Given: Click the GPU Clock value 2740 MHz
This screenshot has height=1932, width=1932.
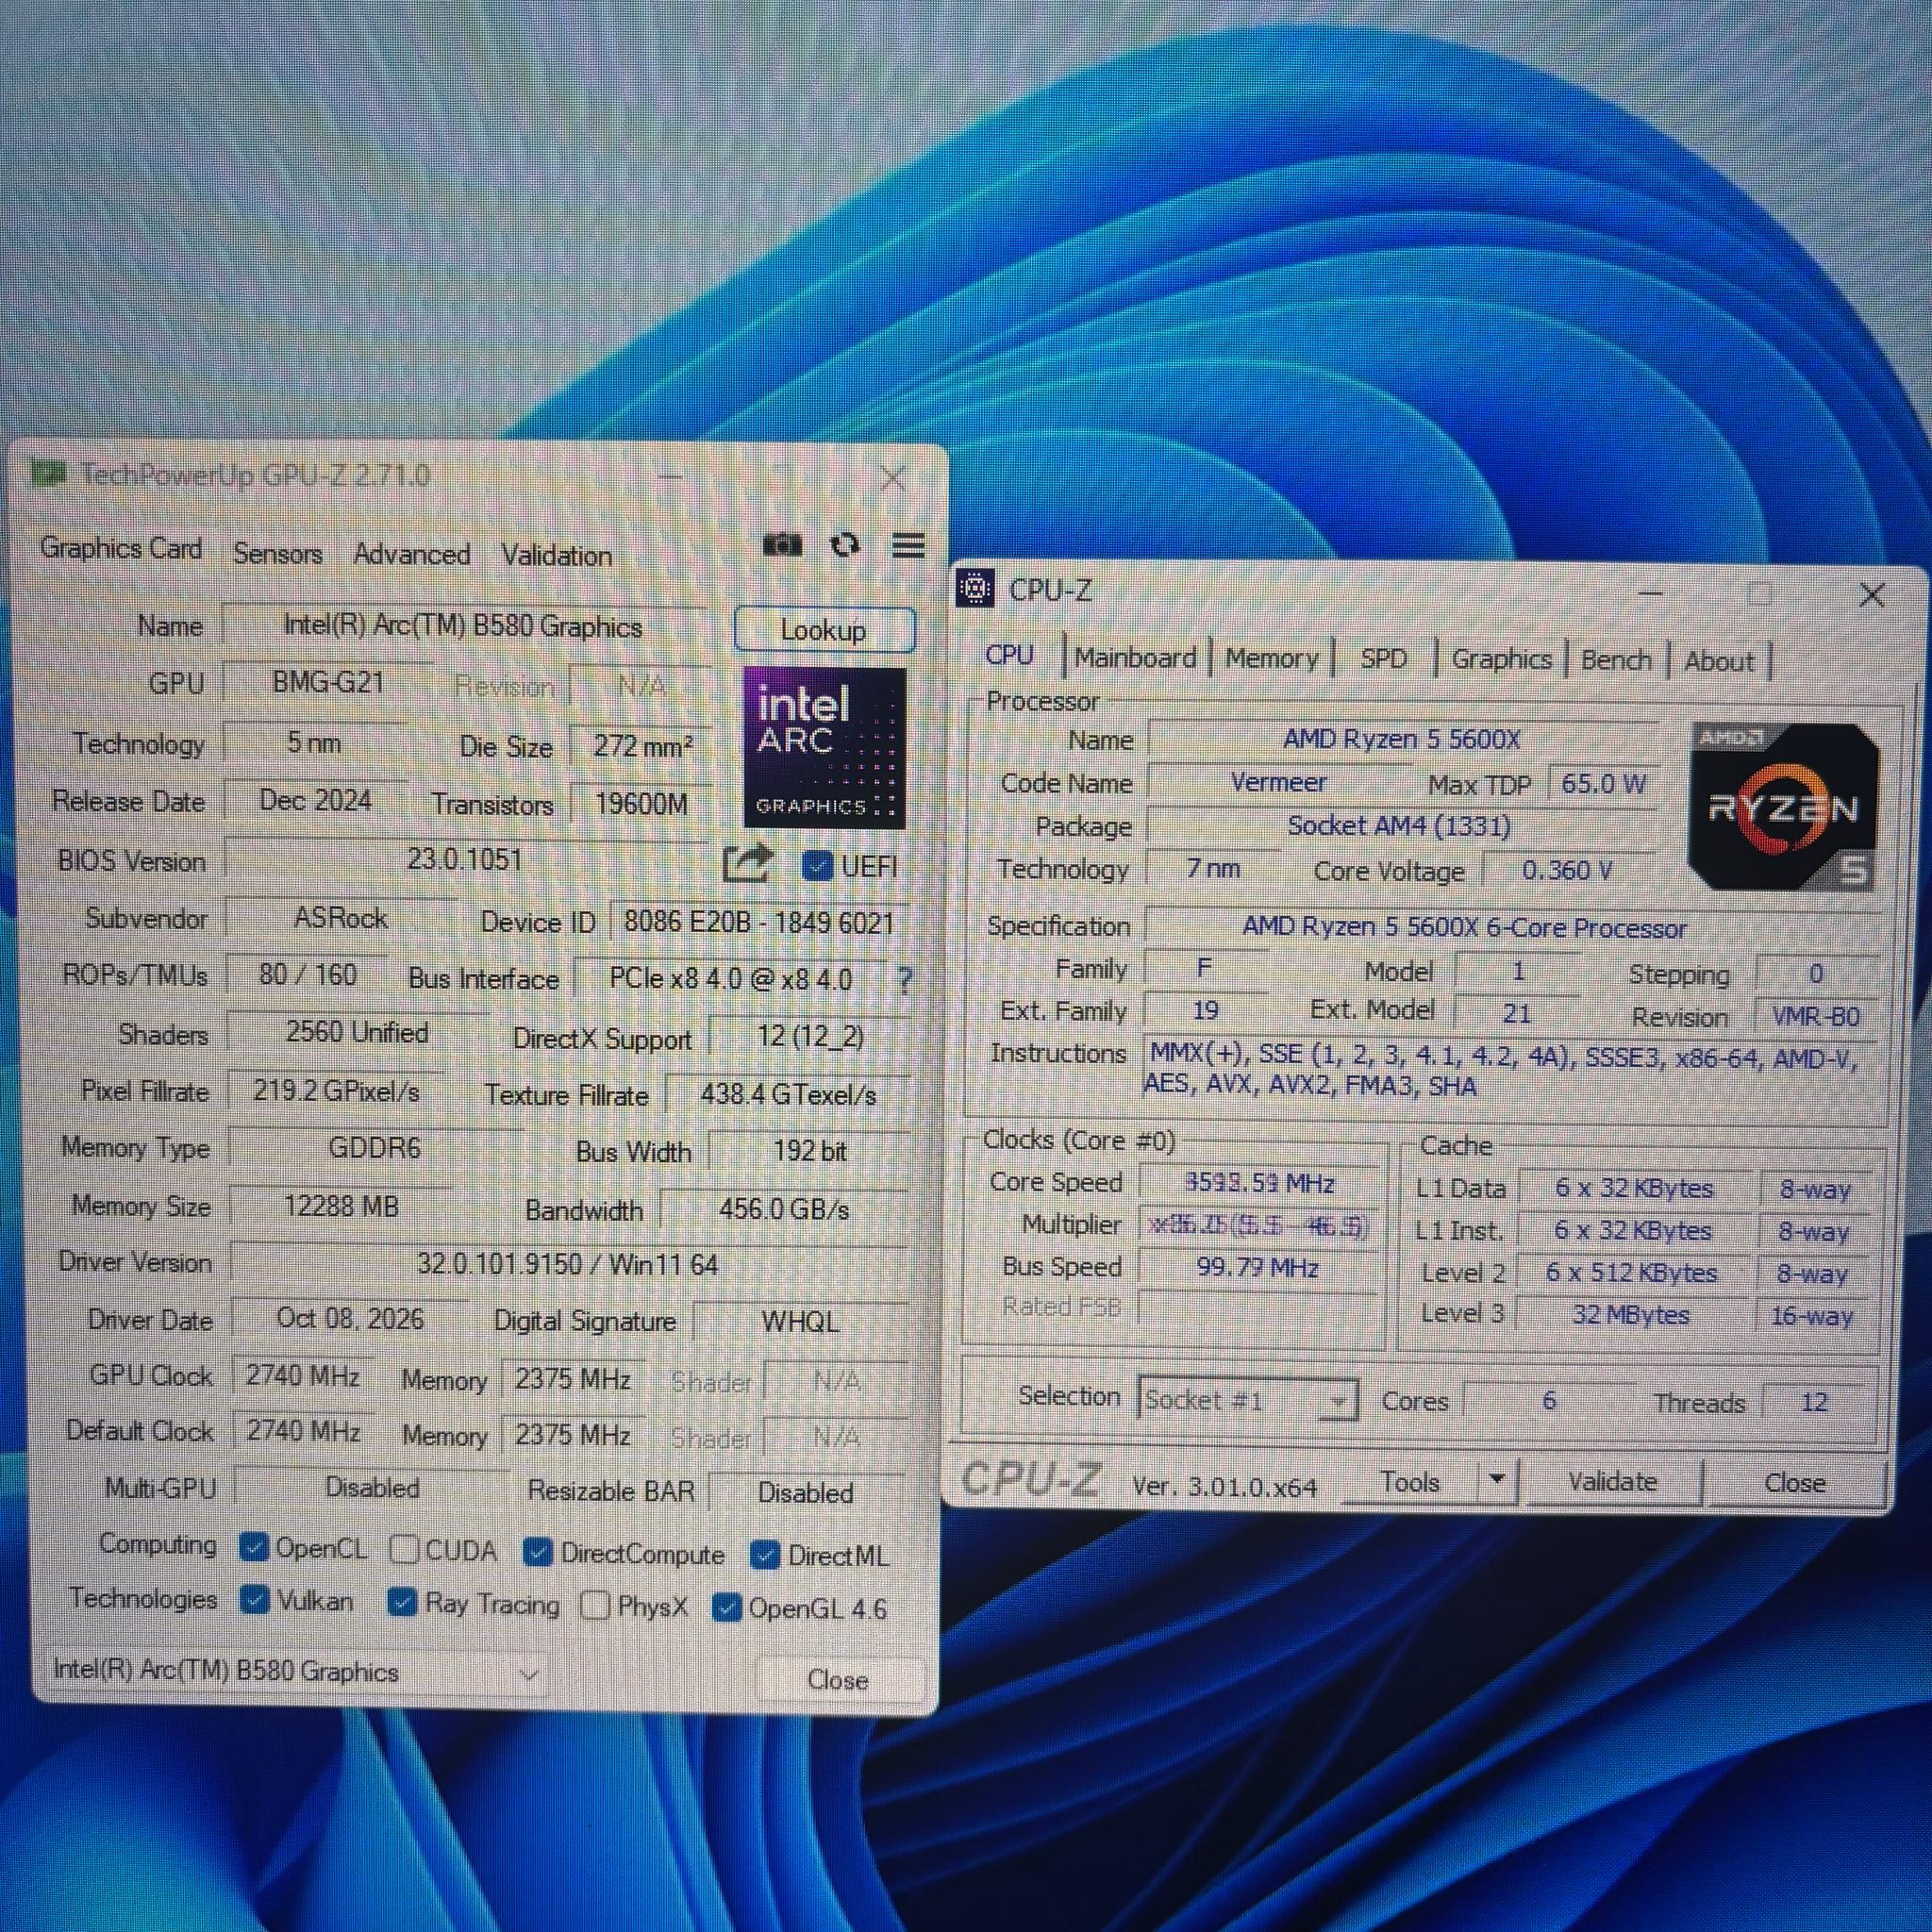Looking at the screenshot, I should coord(303,1376).
